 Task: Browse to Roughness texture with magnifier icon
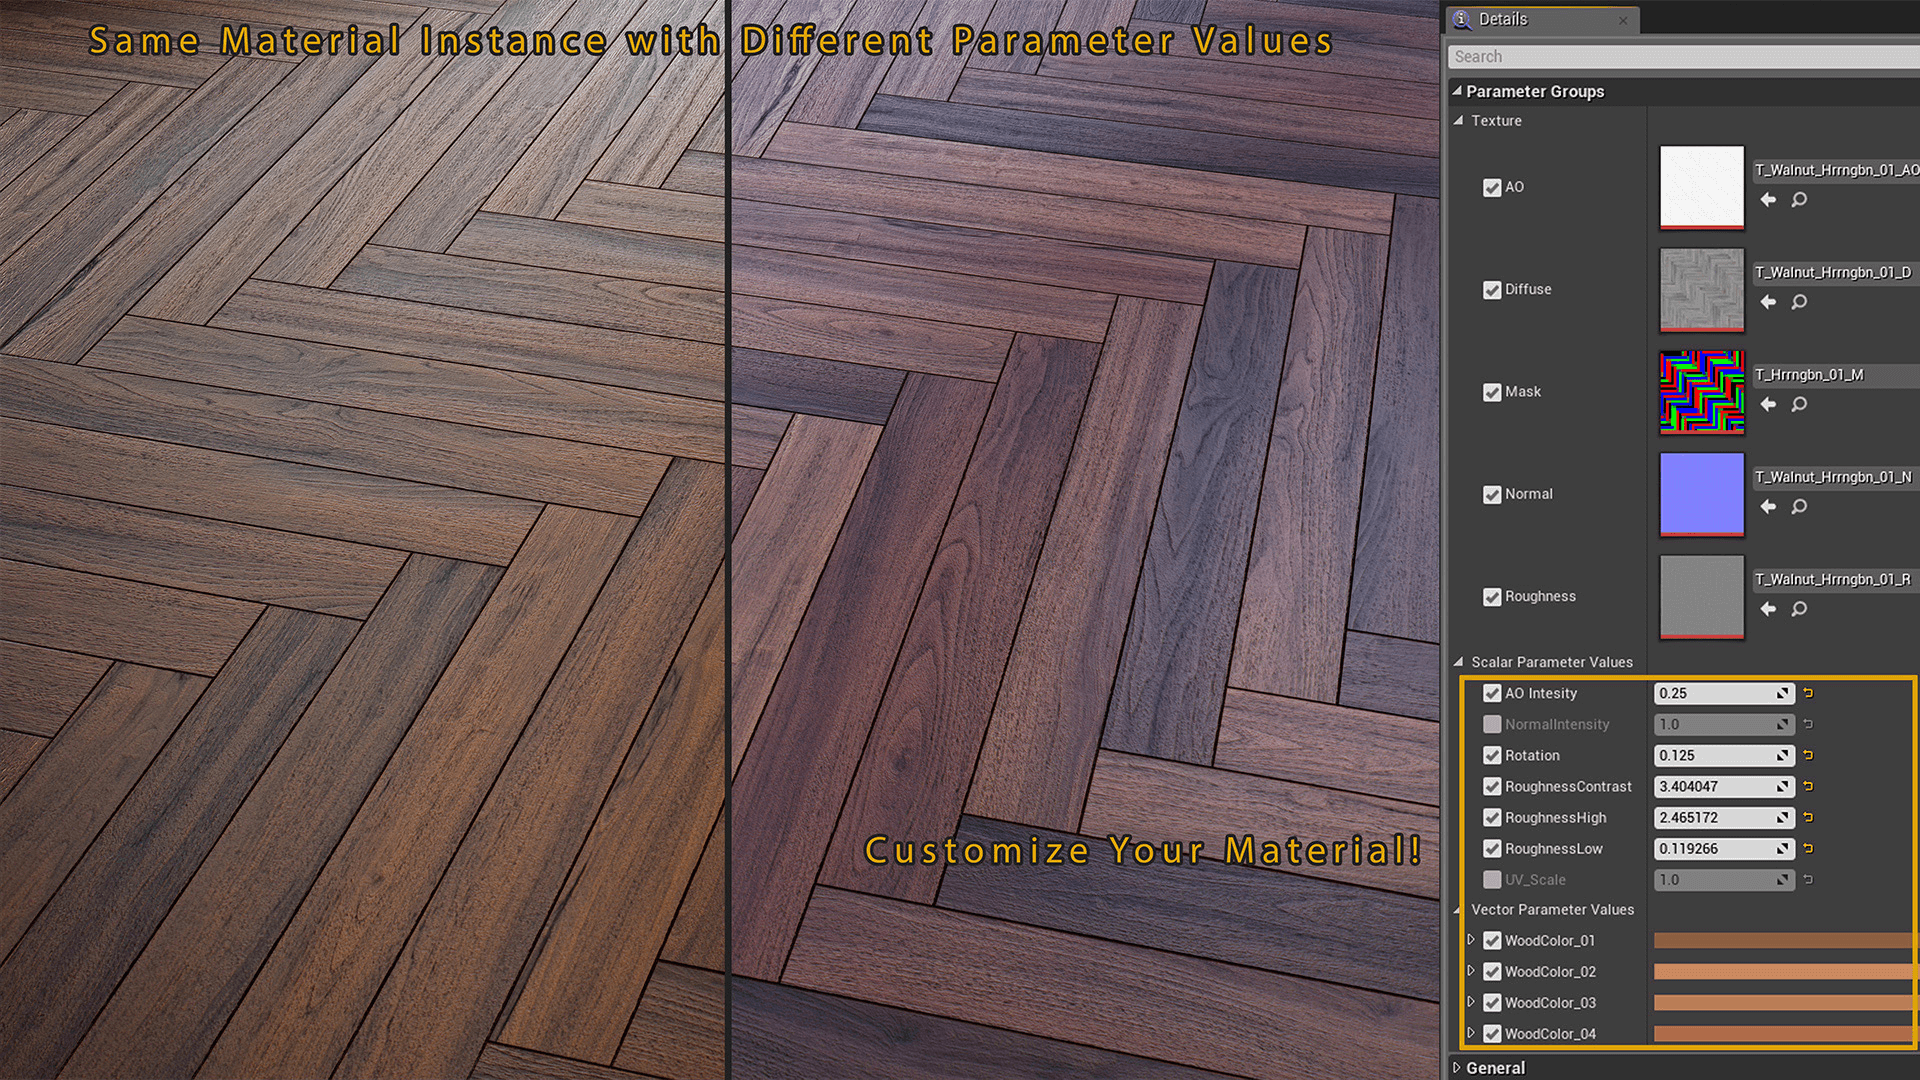pyautogui.click(x=1799, y=609)
